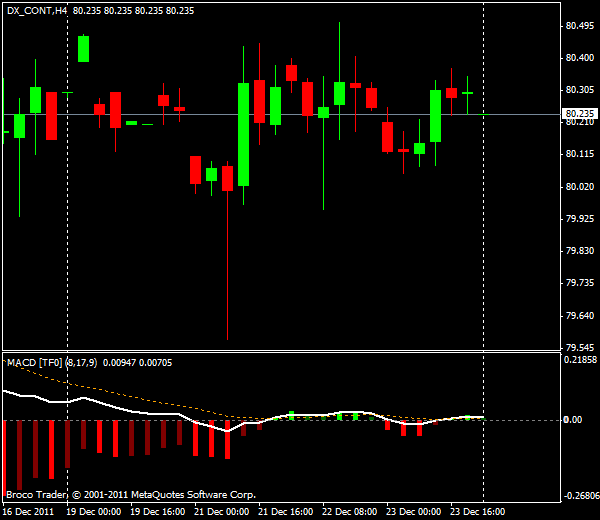The height and width of the screenshot is (520, 600).
Task: Click the 21 Dec 16:00 time axis label
Action: point(285,512)
